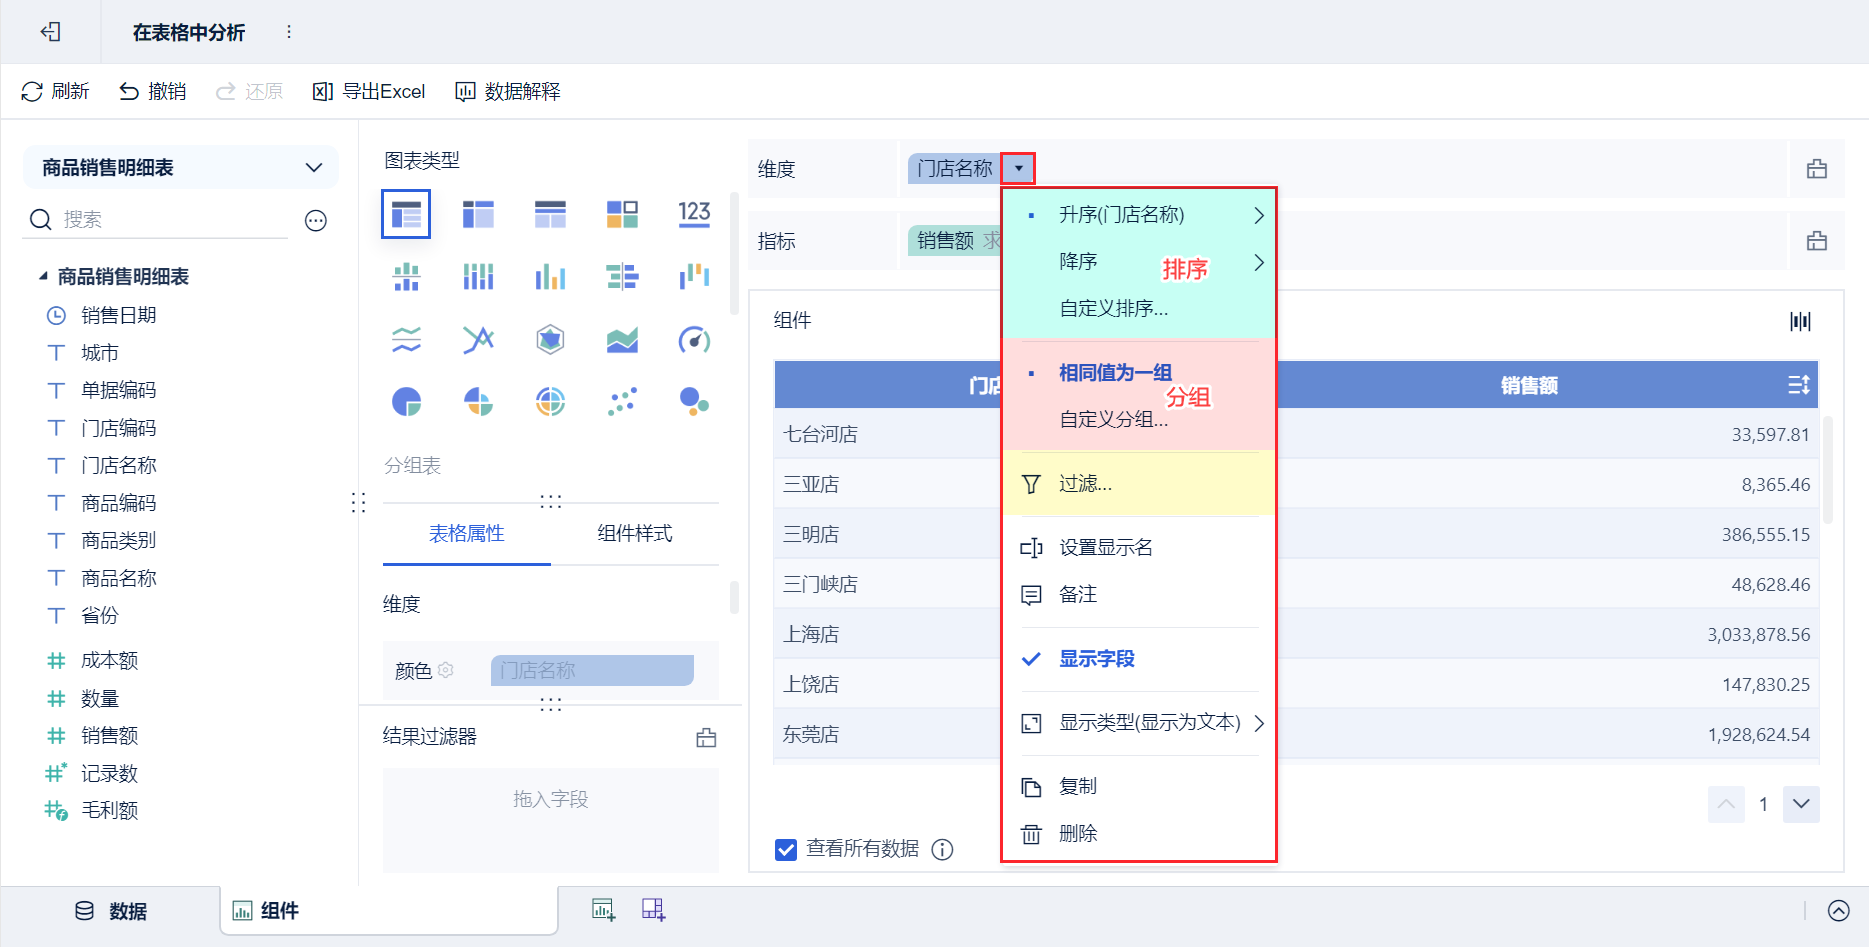
Task: Open field search options next to 搜索
Action: (x=316, y=220)
